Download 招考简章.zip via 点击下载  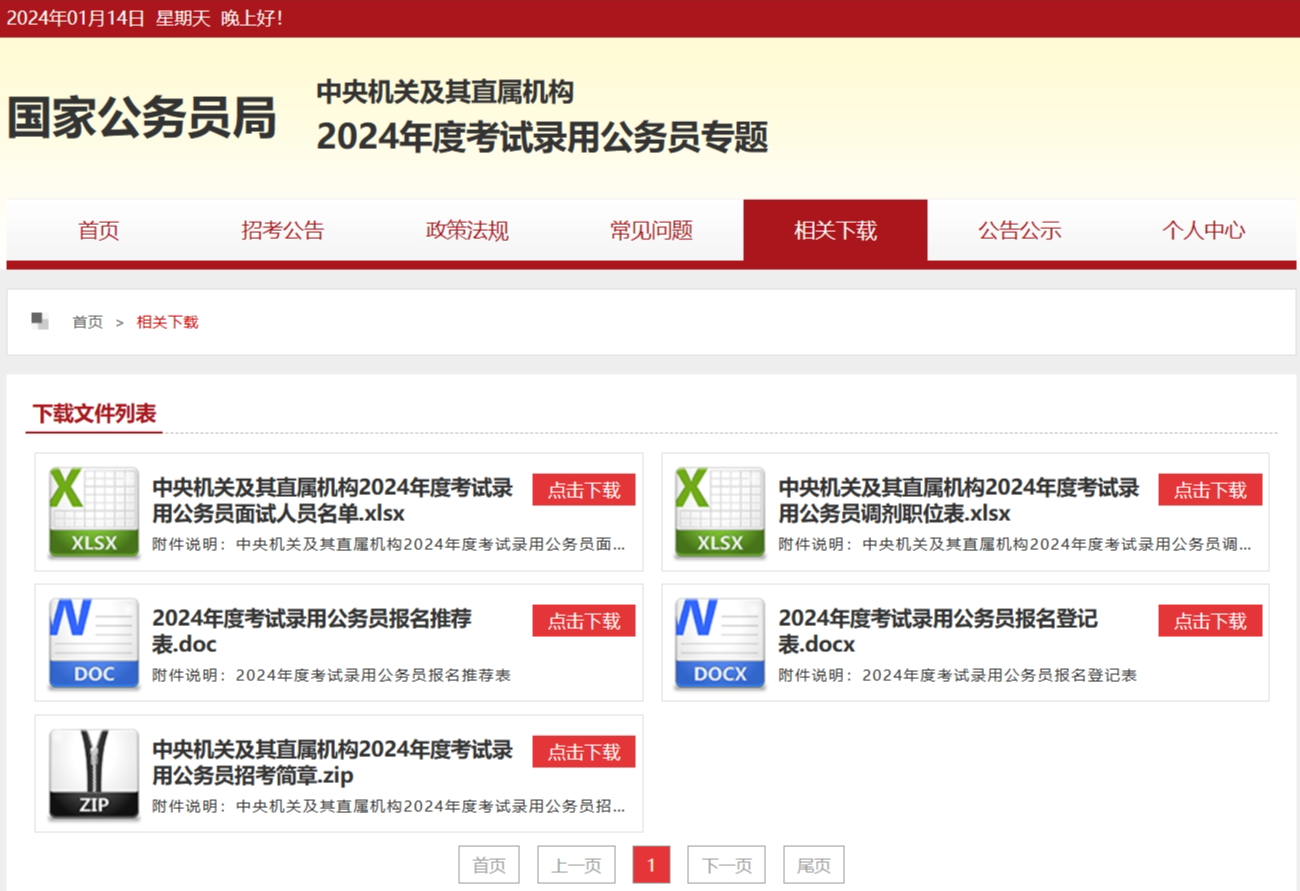point(584,752)
